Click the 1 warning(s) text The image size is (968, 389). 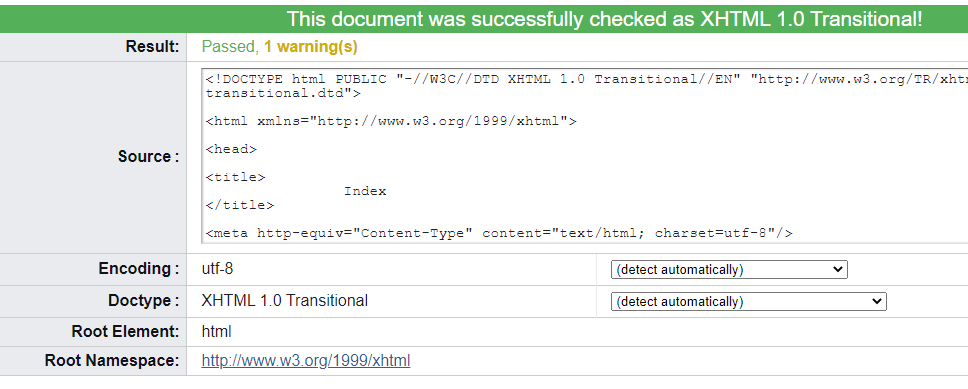(x=311, y=47)
